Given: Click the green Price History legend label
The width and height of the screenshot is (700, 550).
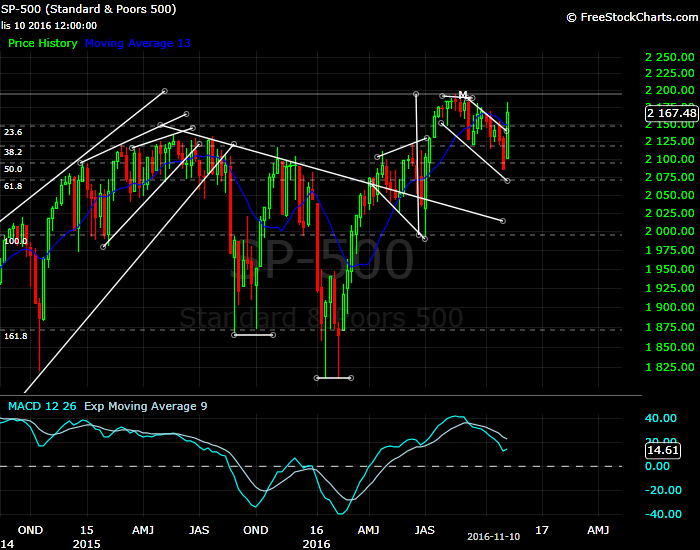Looking at the screenshot, I should (x=43, y=43).
